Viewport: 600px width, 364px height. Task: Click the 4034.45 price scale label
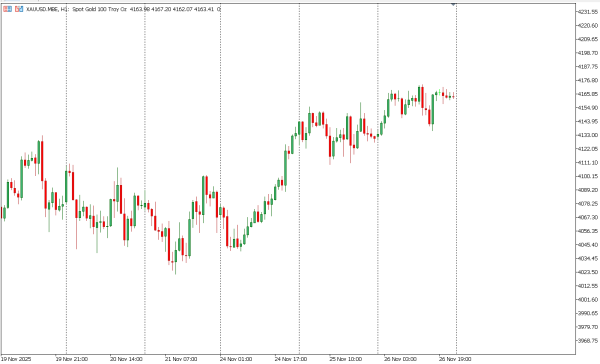588,259
